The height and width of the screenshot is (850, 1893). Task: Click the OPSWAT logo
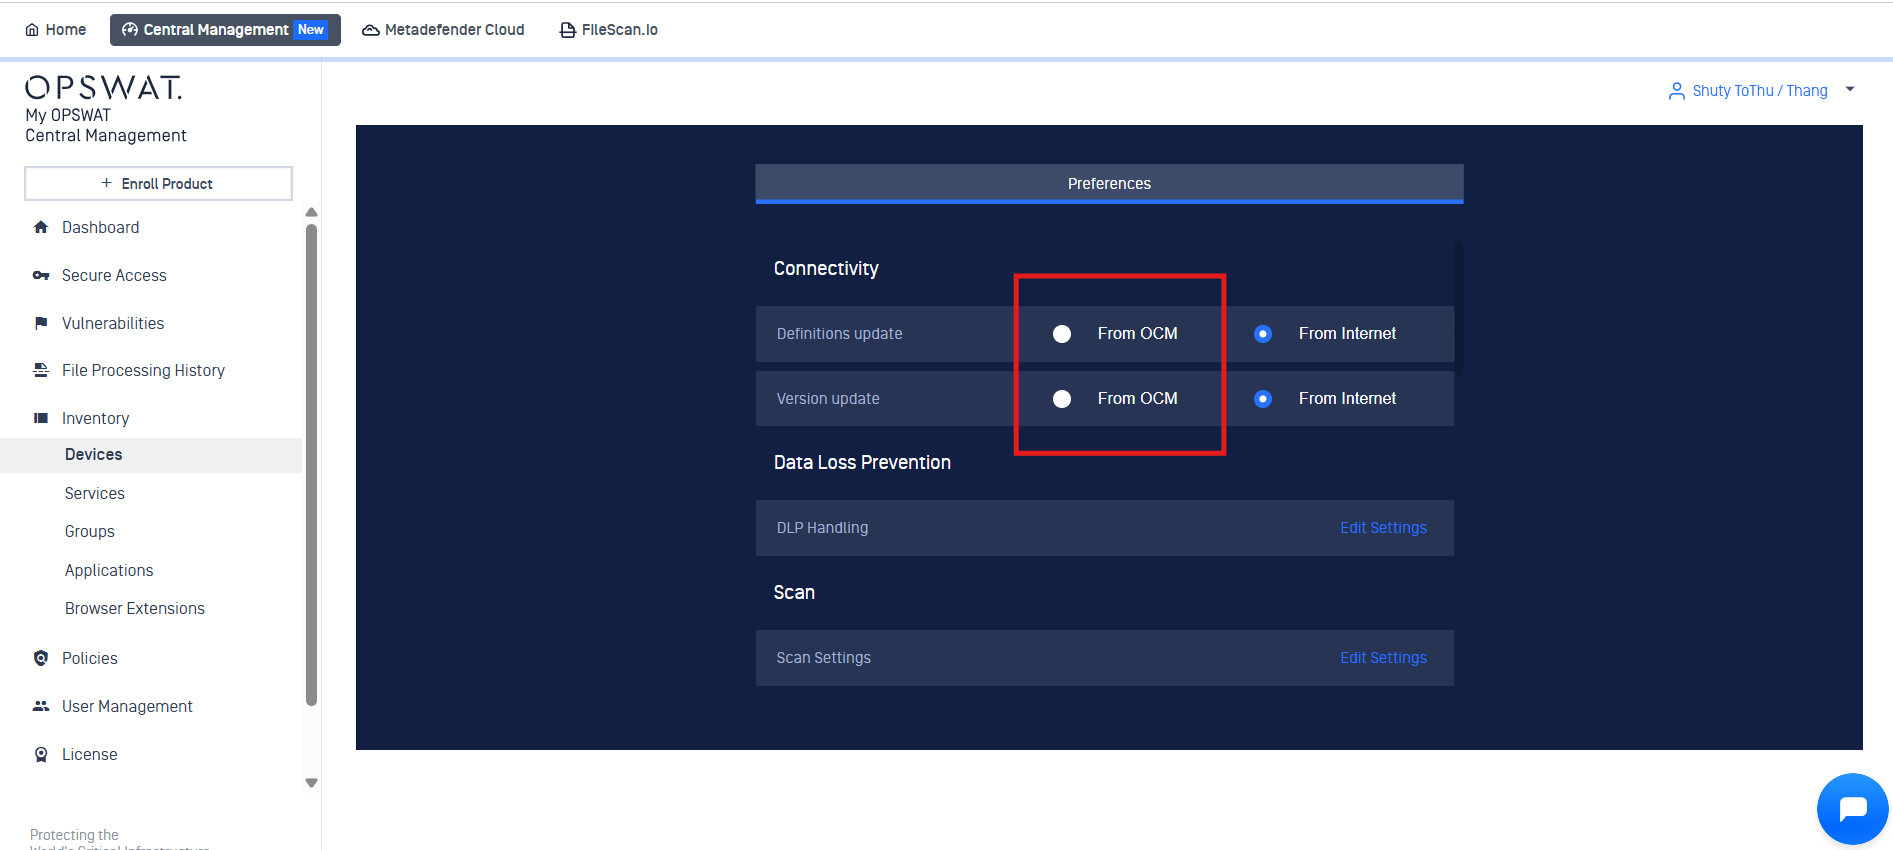(104, 88)
